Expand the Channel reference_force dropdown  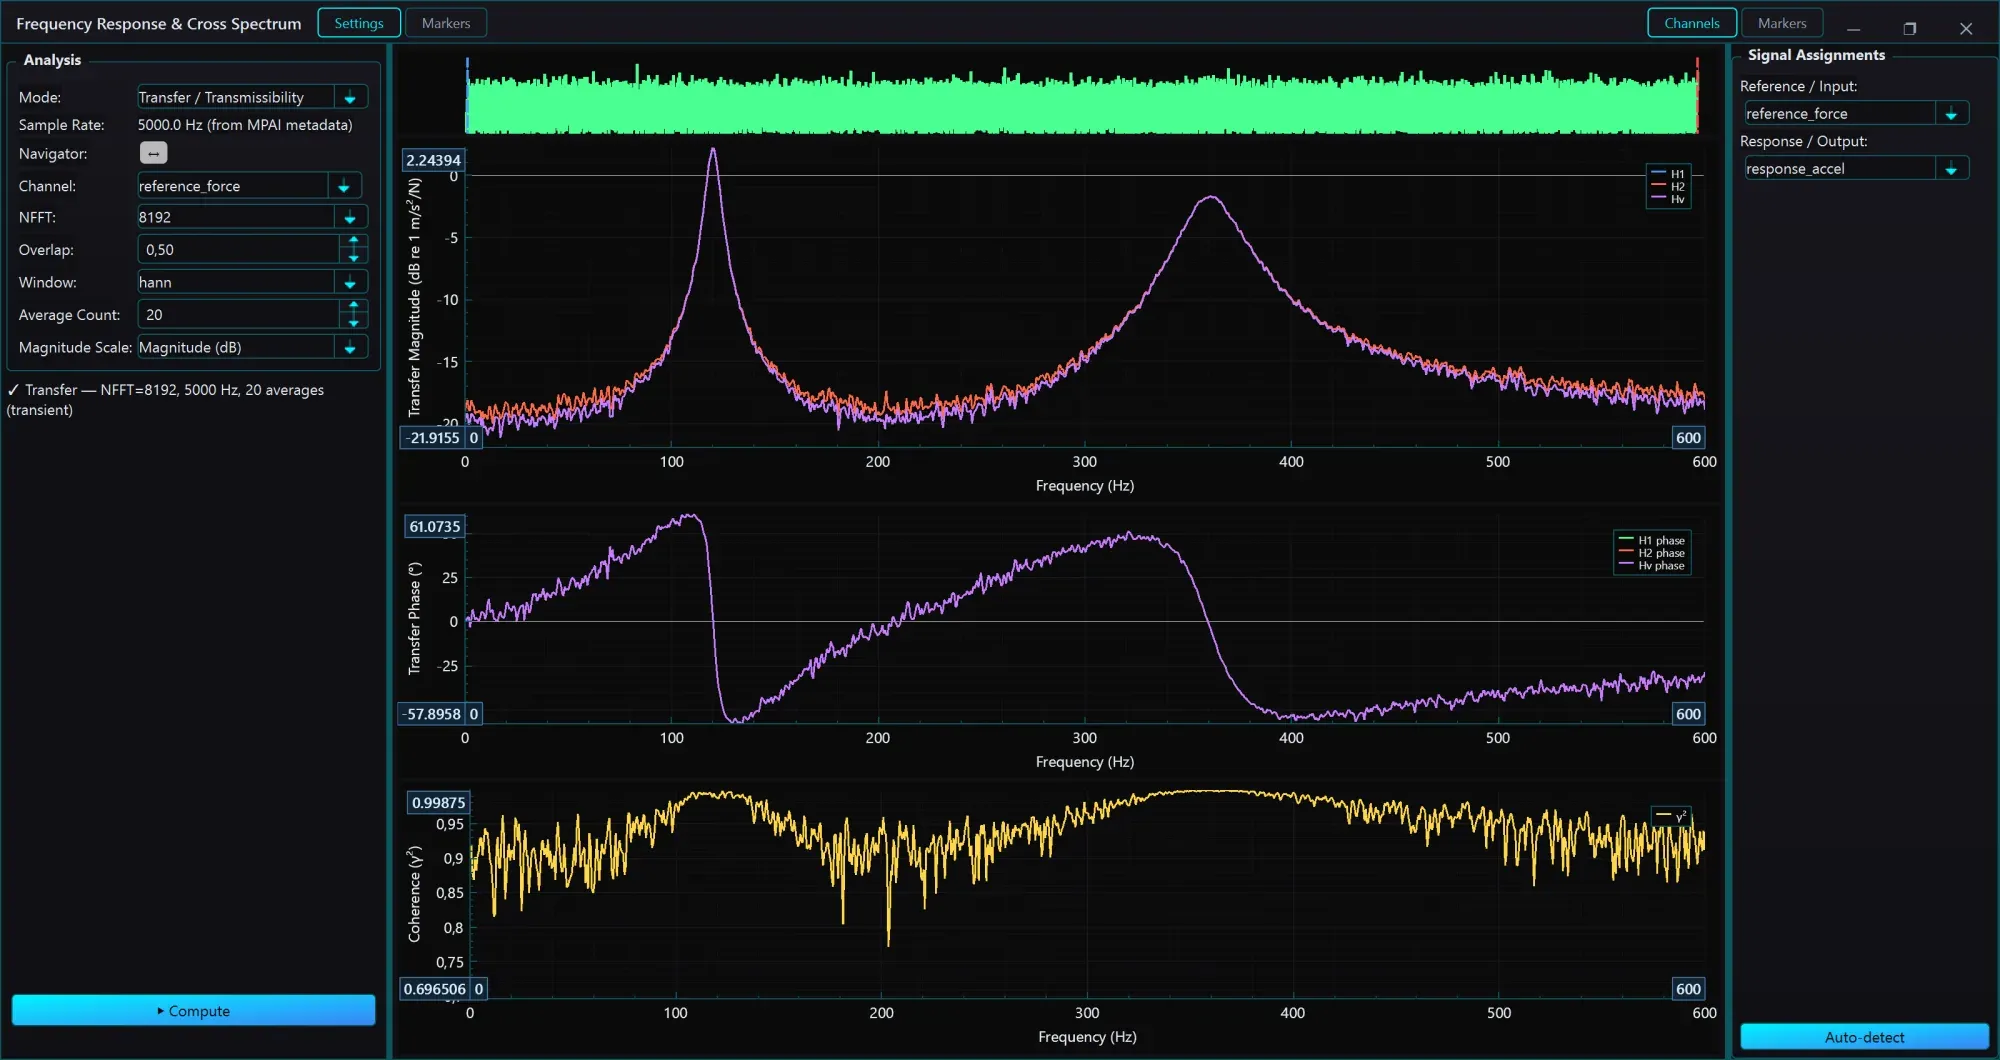[x=343, y=186]
